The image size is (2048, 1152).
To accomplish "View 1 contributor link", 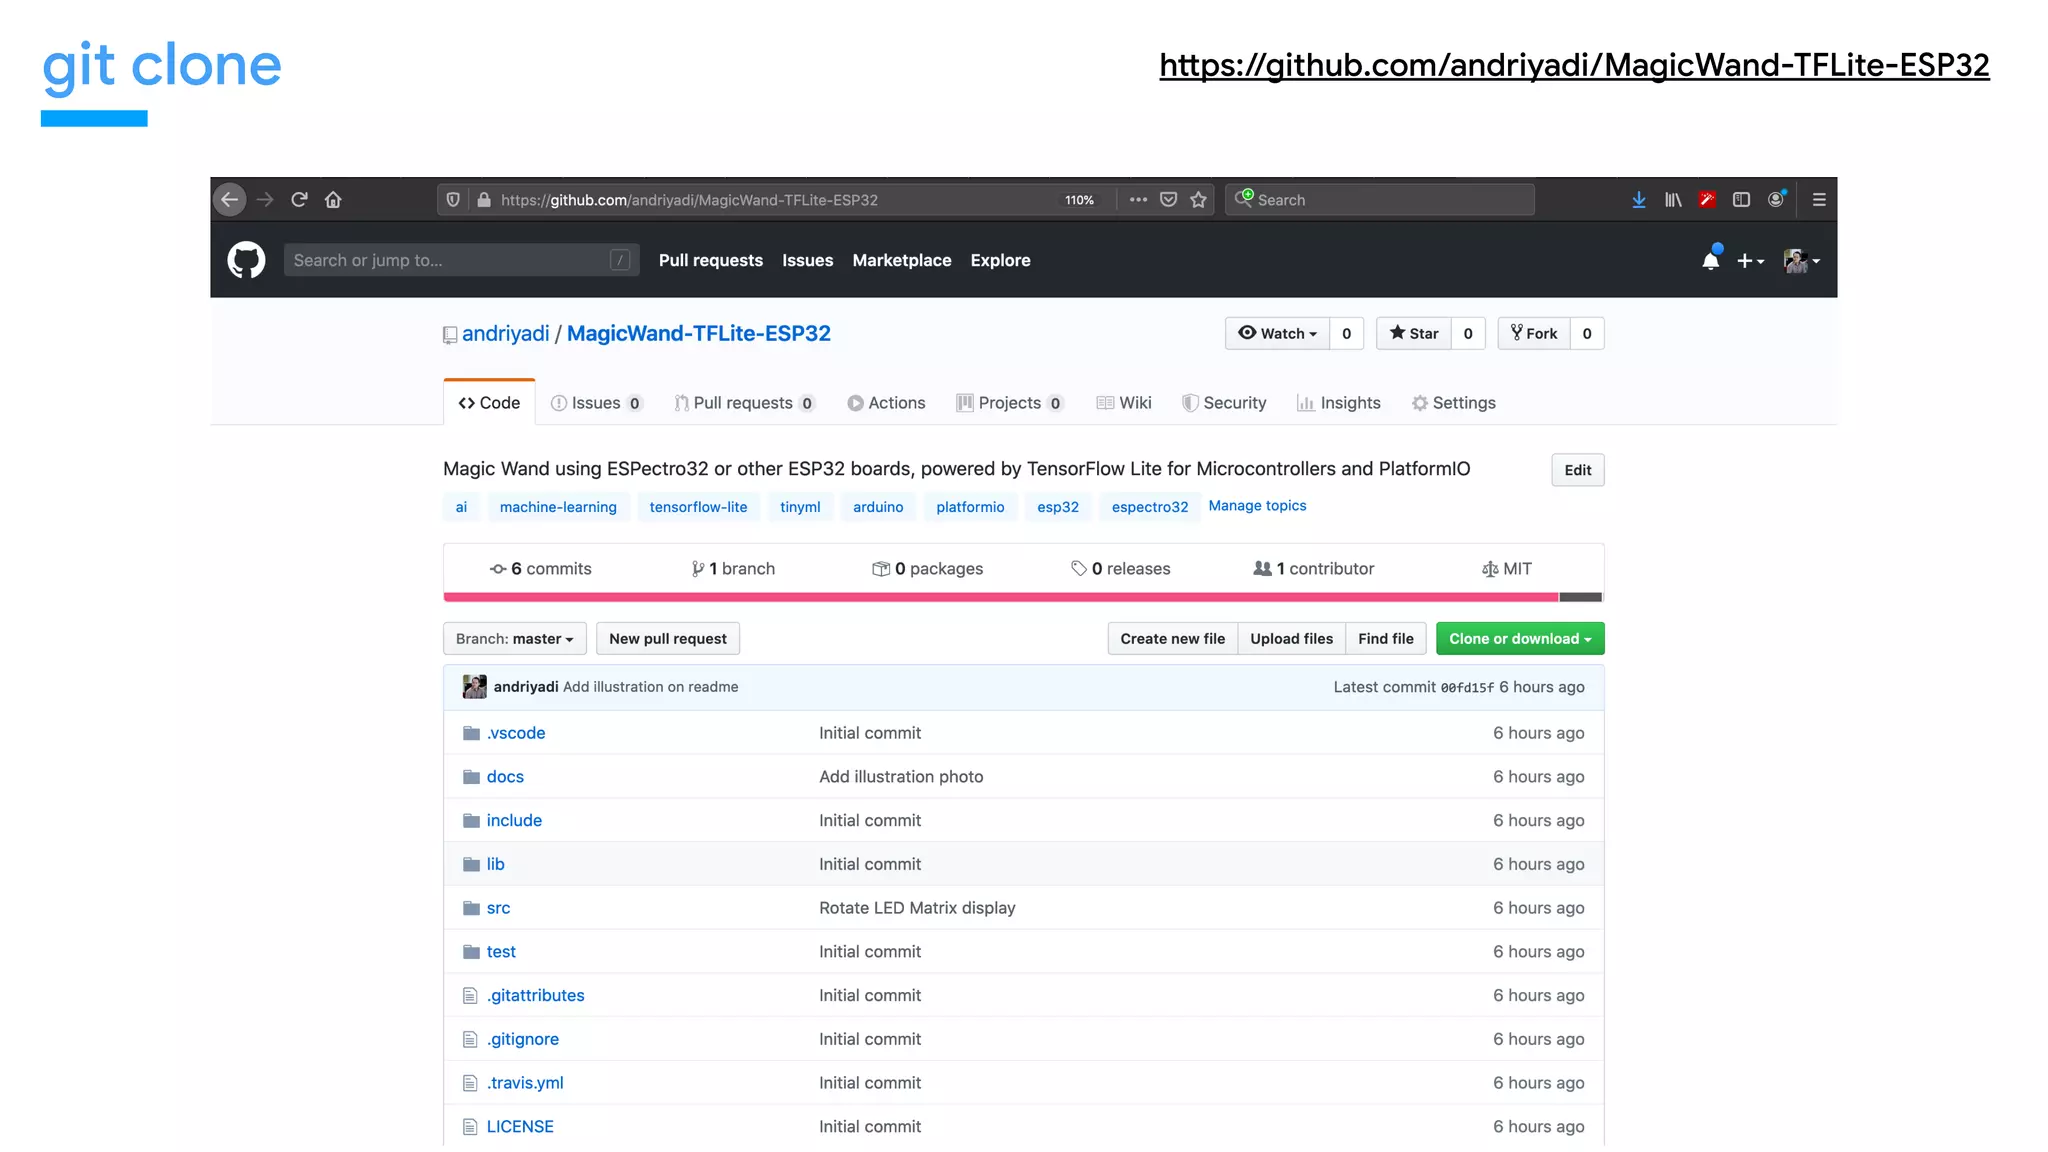I will (x=1313, y=568).
